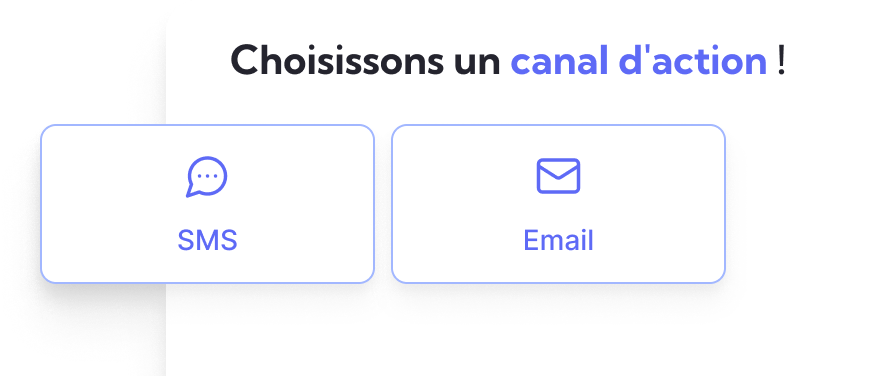Choose SMS as the action channel

click(x=207, y=204)
